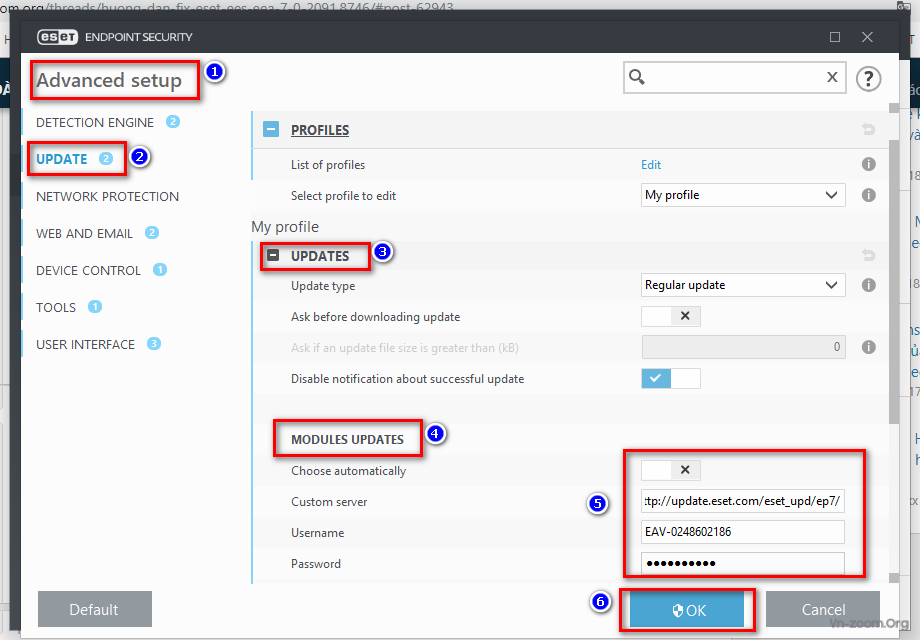The width and height of the screenshot is (920, 640).
Task: Click revert arrow icon in Profiles header
Action: [868, 130]
